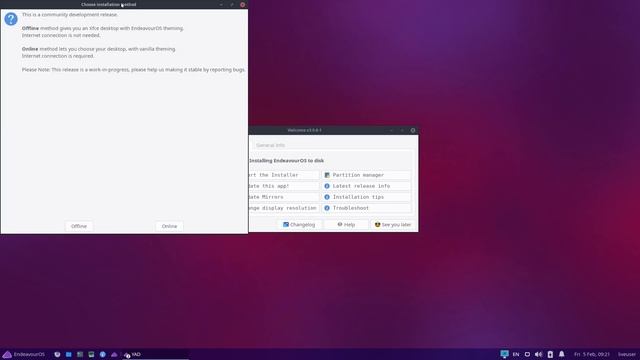Open the display icon in the system tray
Screen dimensions: 640x360
coord(504,354)
